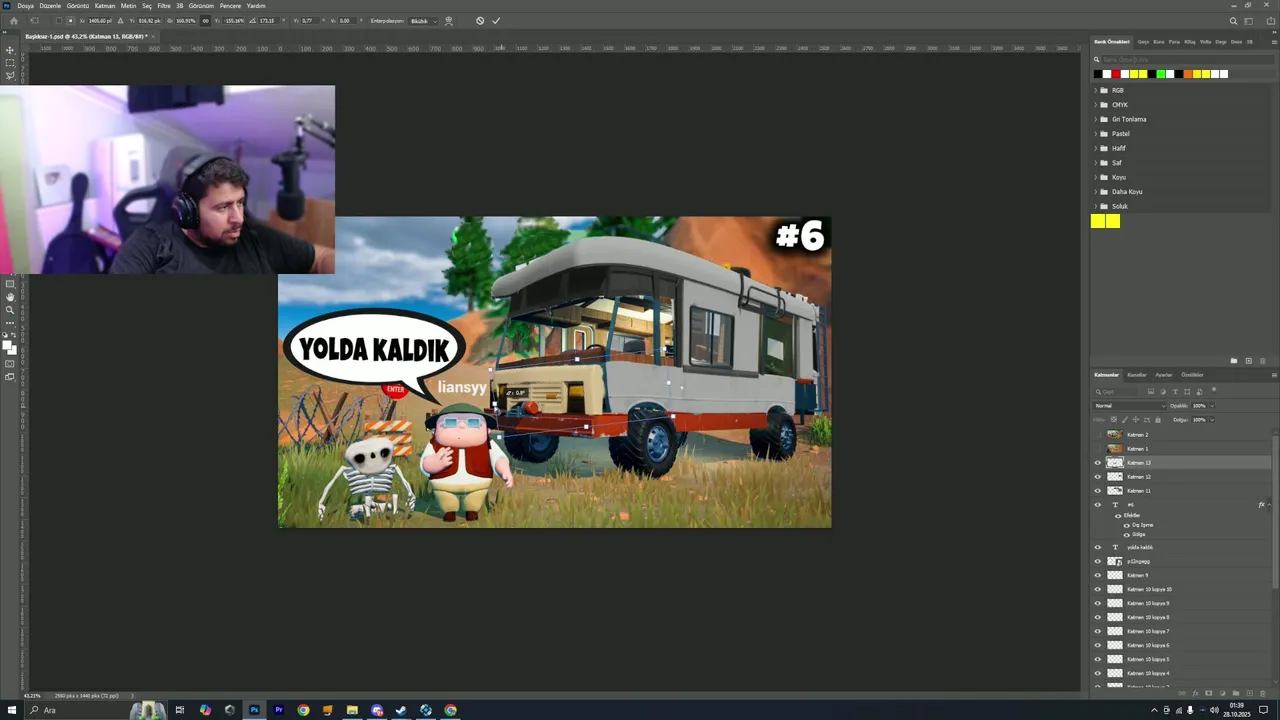Viewport: 1280px width, 720px height.
Task: Hide the Katman 13 layer
Action: pos(1097,463)
